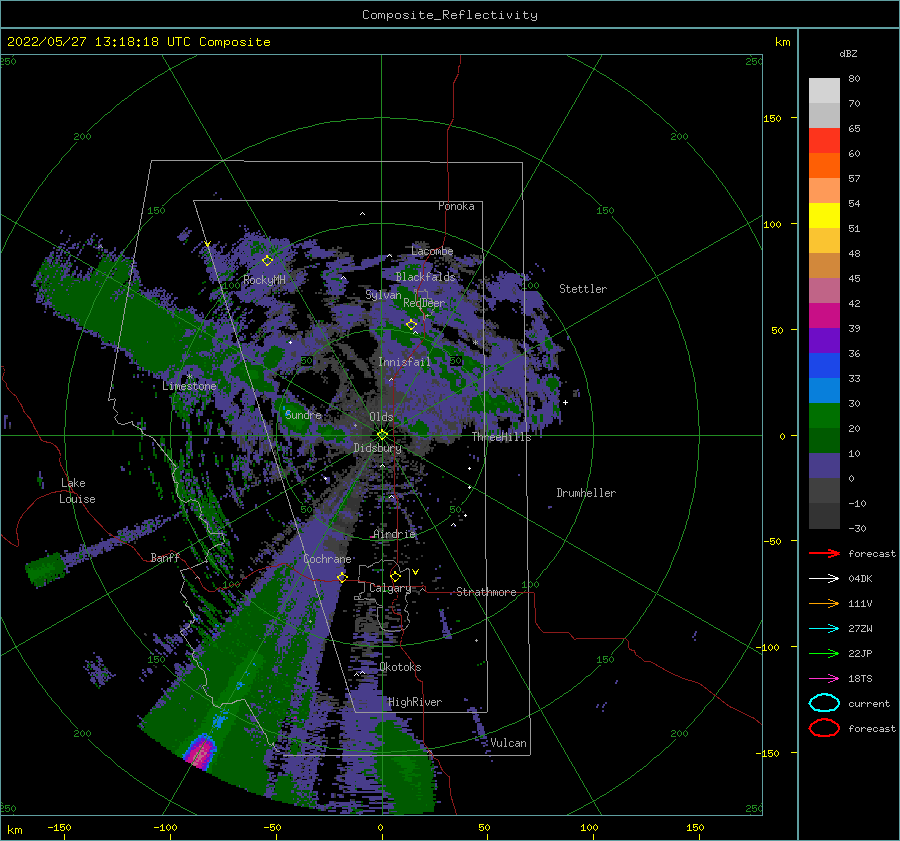Click the Lake Louise label
The width and height of the screenshot is (900, 841).
(x=77, y=491)
